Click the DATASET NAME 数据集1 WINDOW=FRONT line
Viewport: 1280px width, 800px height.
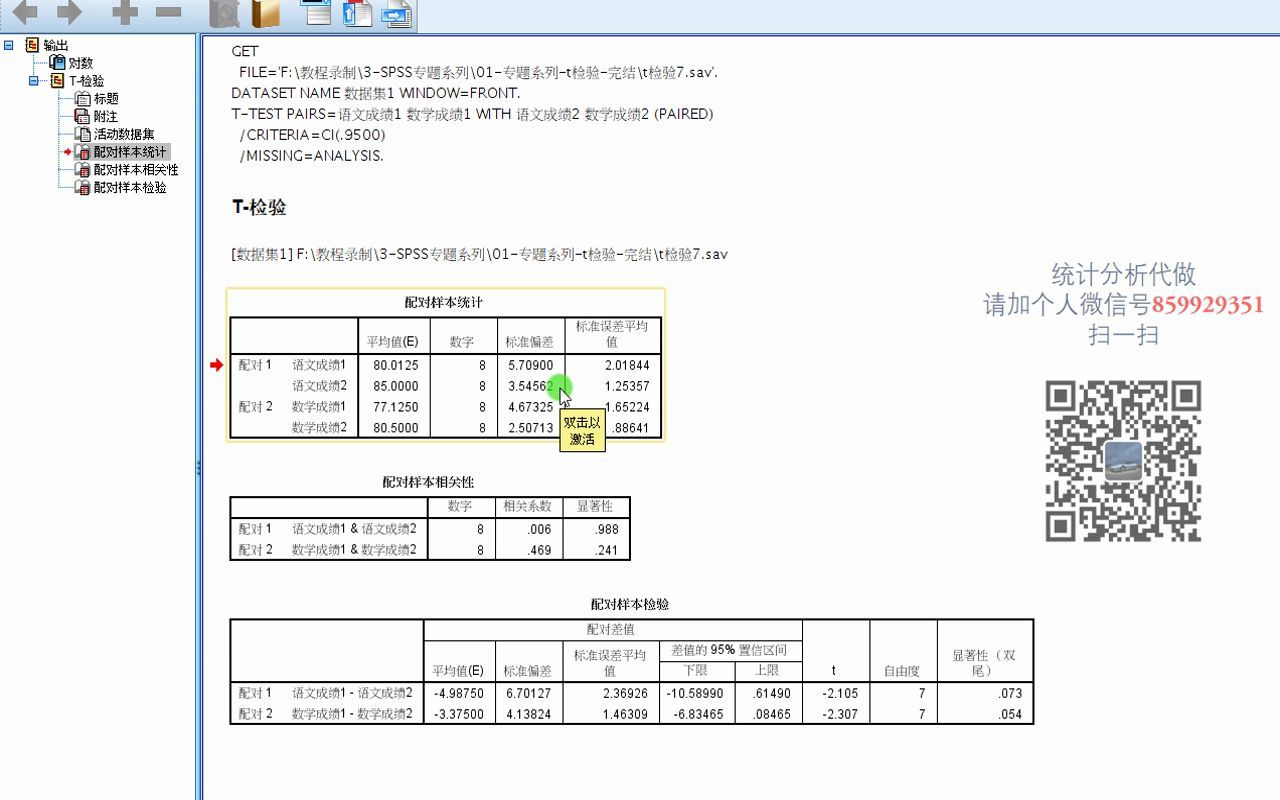(x=375, y=93)
